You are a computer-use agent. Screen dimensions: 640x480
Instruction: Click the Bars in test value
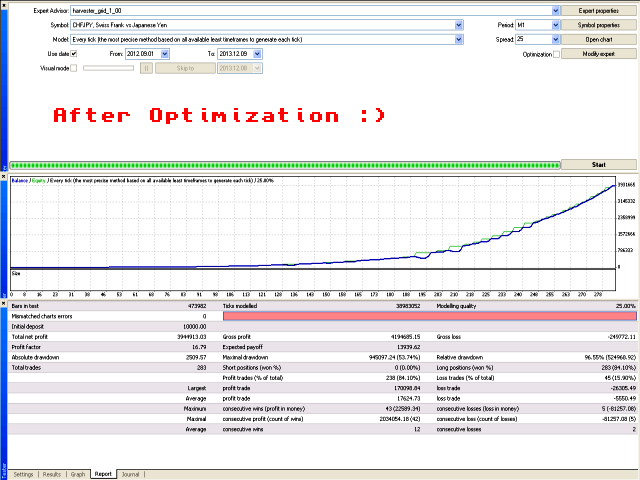tap(198, 306)
